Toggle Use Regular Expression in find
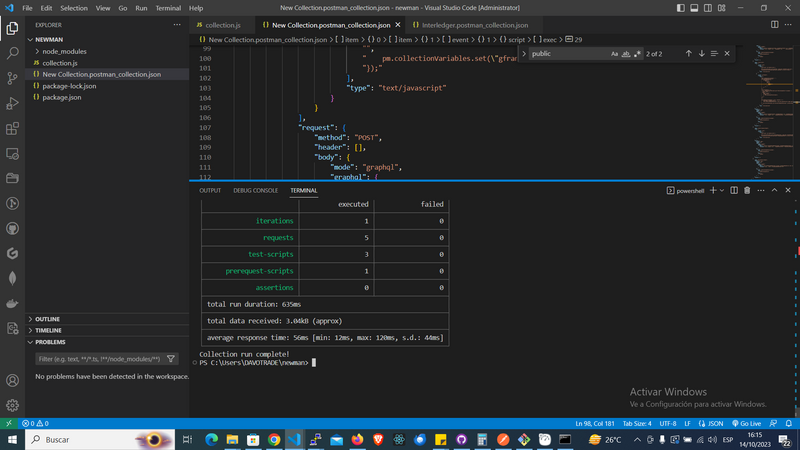 pyautogui.click(x=637, y=54)
